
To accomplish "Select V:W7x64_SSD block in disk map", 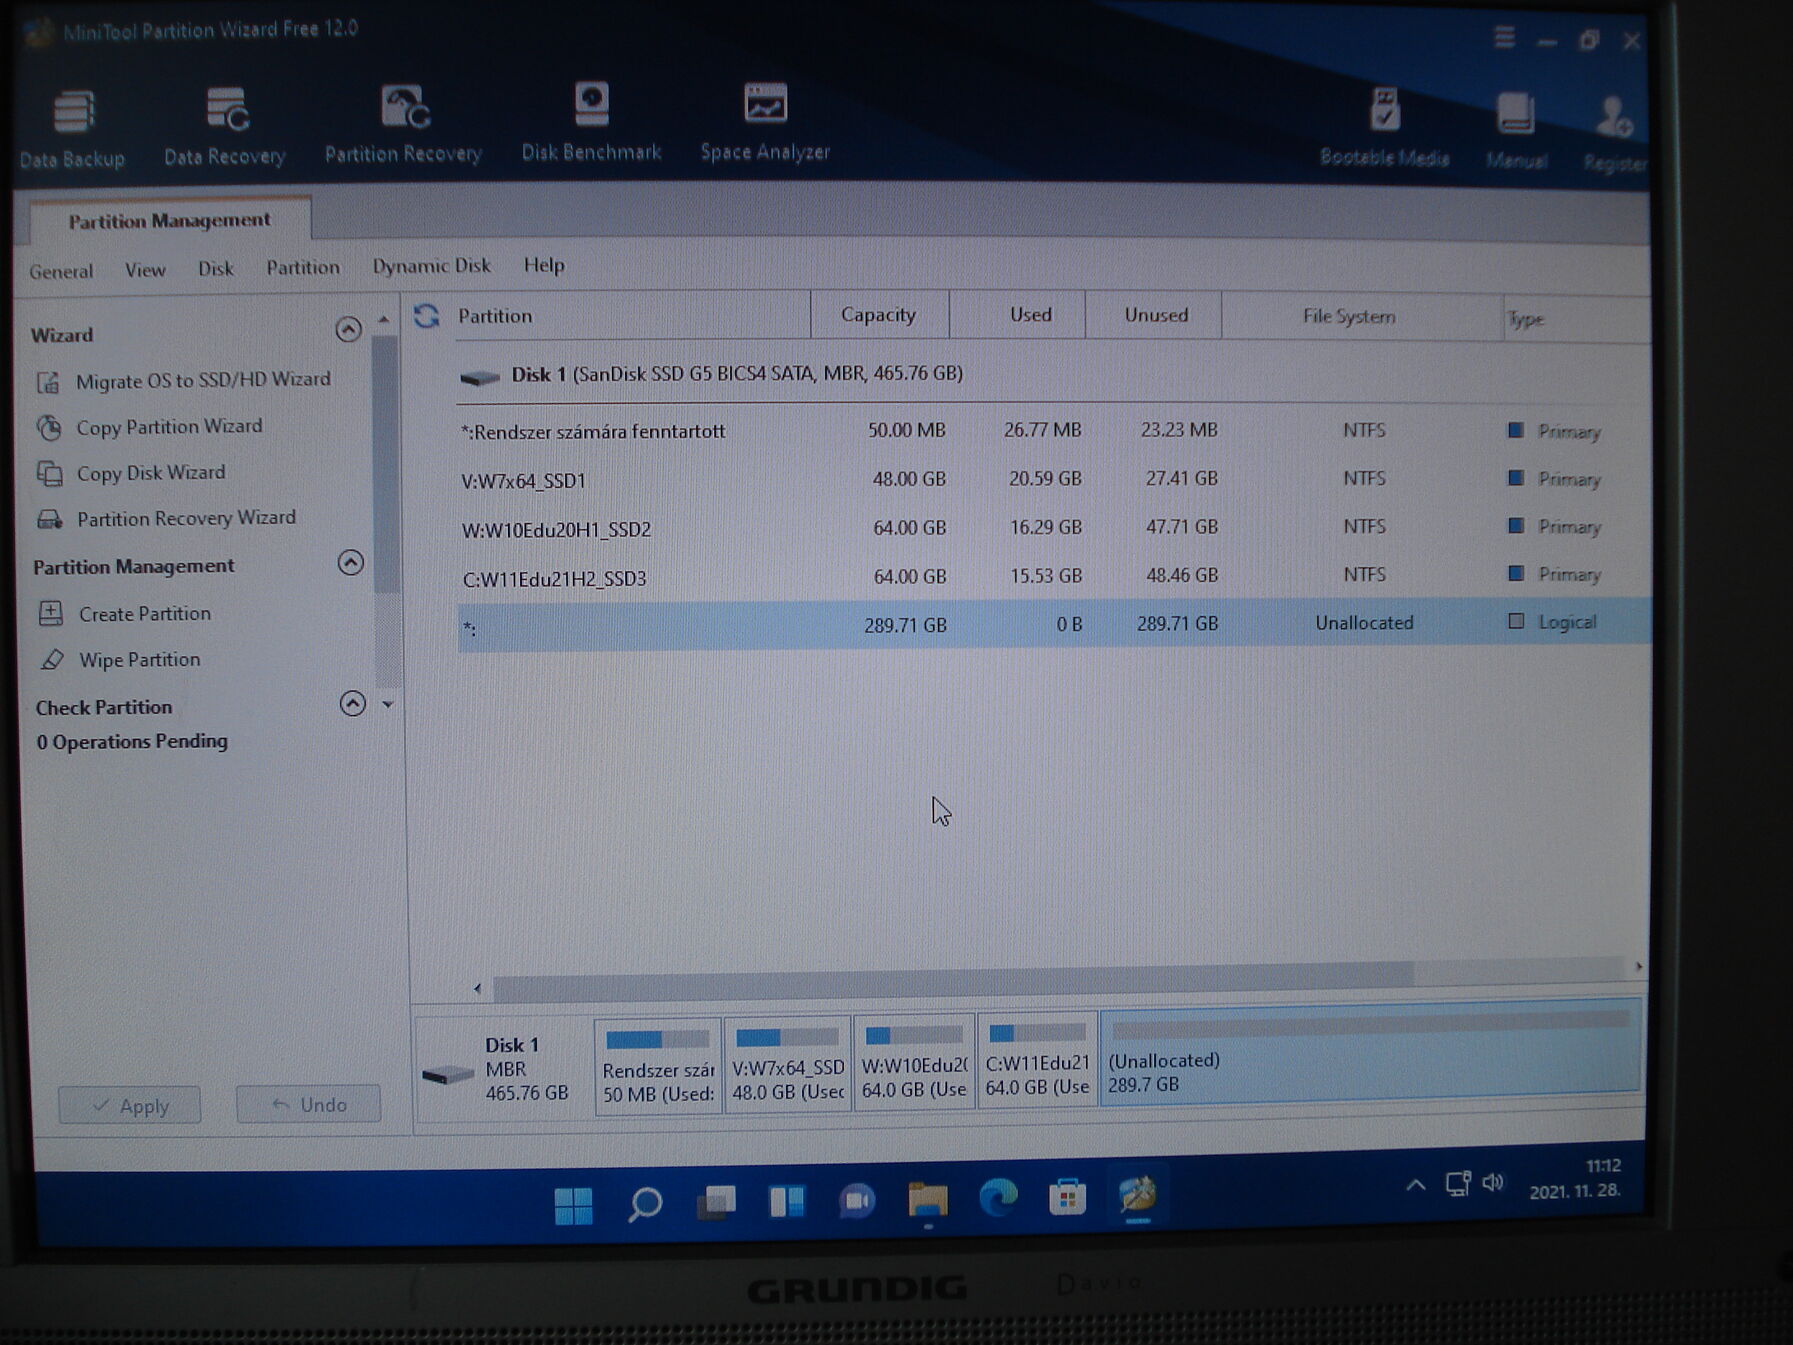I will coord(788,1065).
